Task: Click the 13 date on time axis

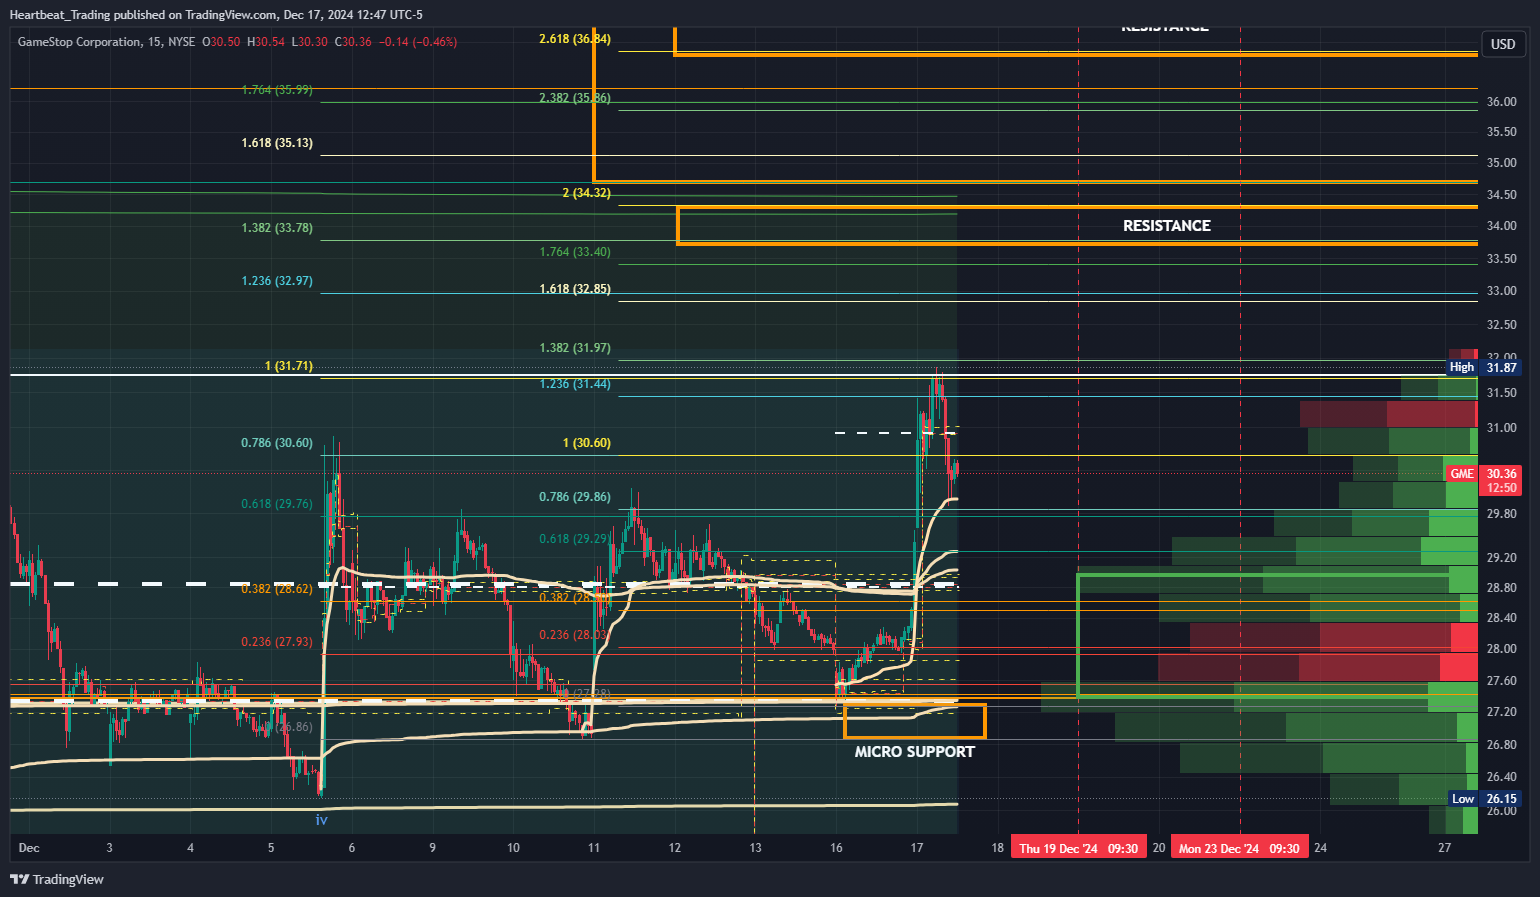Action: [x=755, y=848]
